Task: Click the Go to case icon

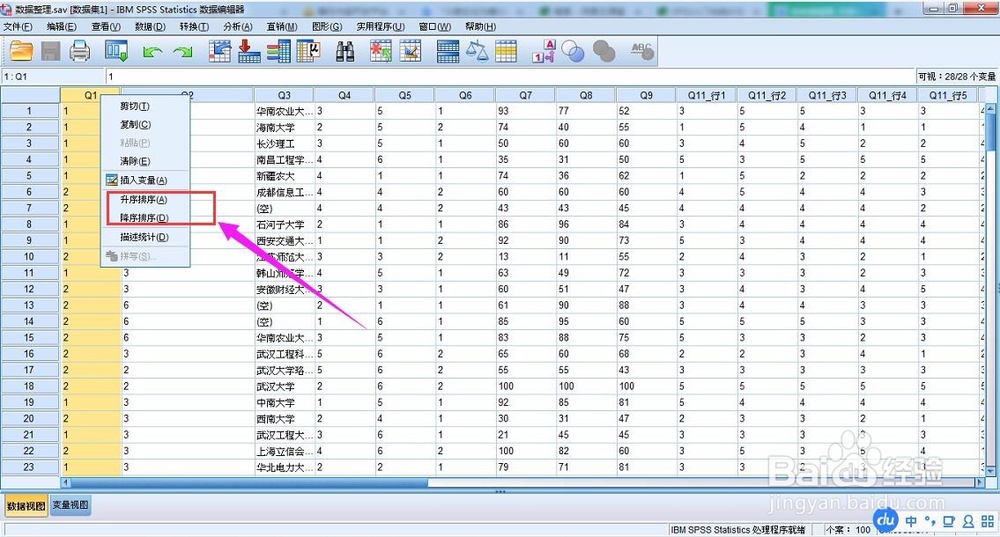Action: pos(220,51)
